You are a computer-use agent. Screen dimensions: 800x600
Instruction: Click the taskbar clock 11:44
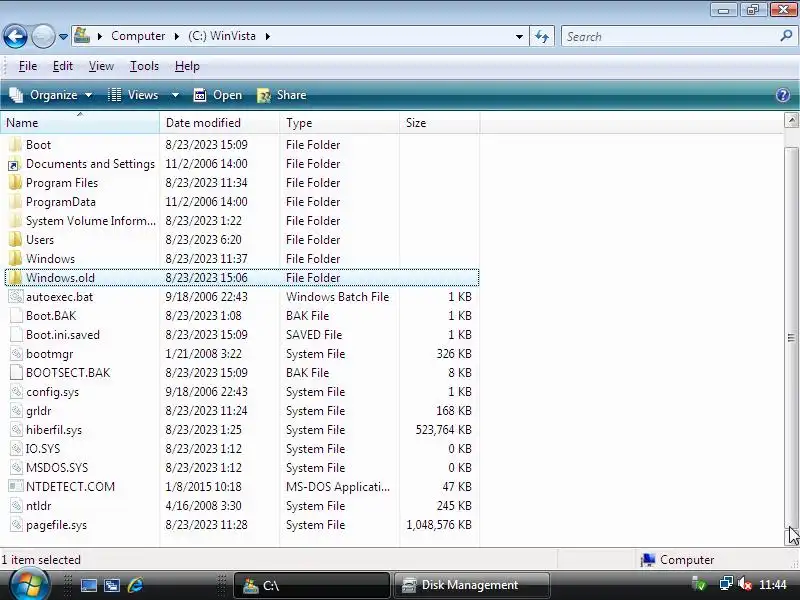tap(773, 585)
